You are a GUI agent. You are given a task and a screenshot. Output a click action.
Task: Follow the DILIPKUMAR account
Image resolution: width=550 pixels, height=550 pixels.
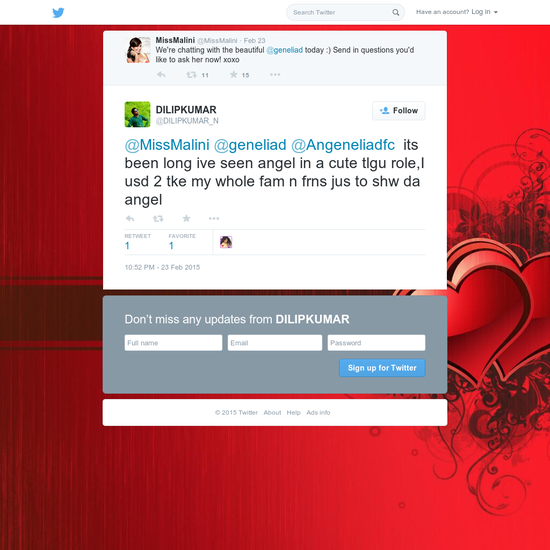coord(399,111)
